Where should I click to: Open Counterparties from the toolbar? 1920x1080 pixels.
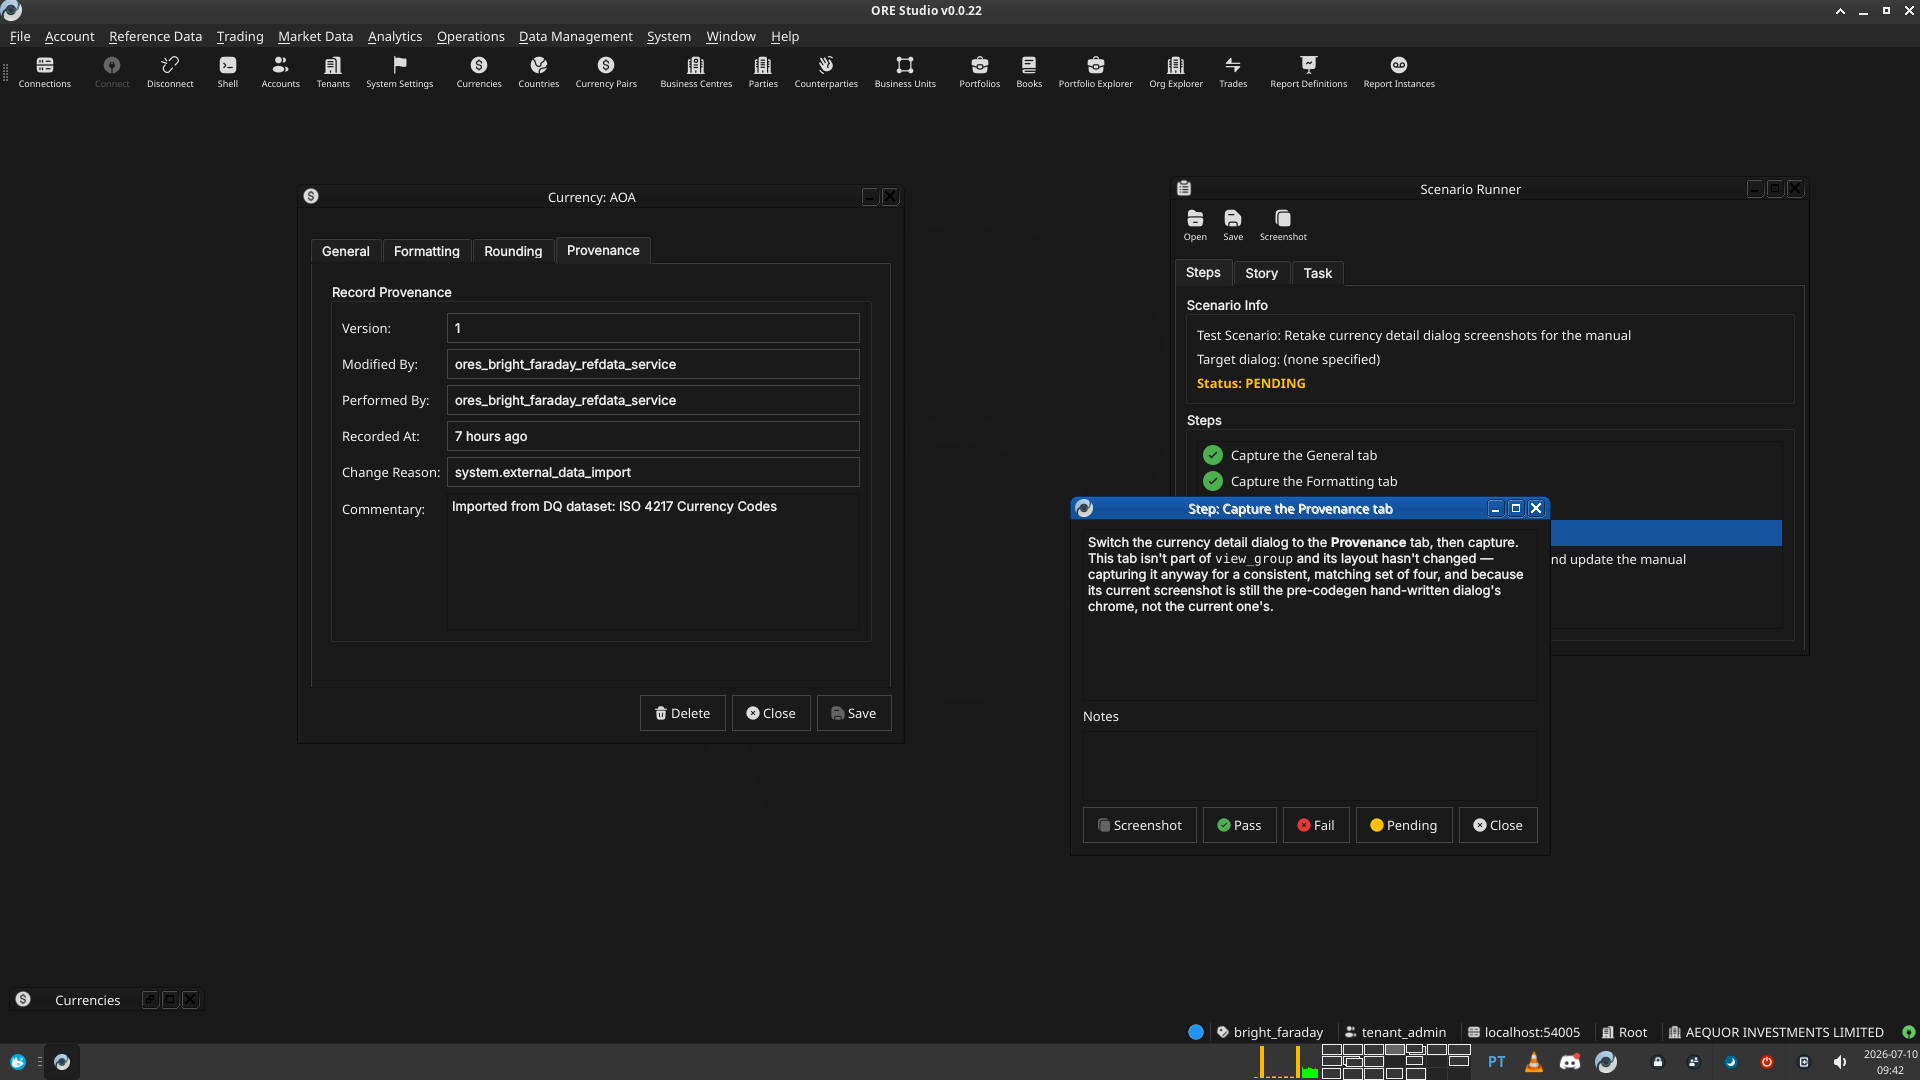(x=826, y=71)
